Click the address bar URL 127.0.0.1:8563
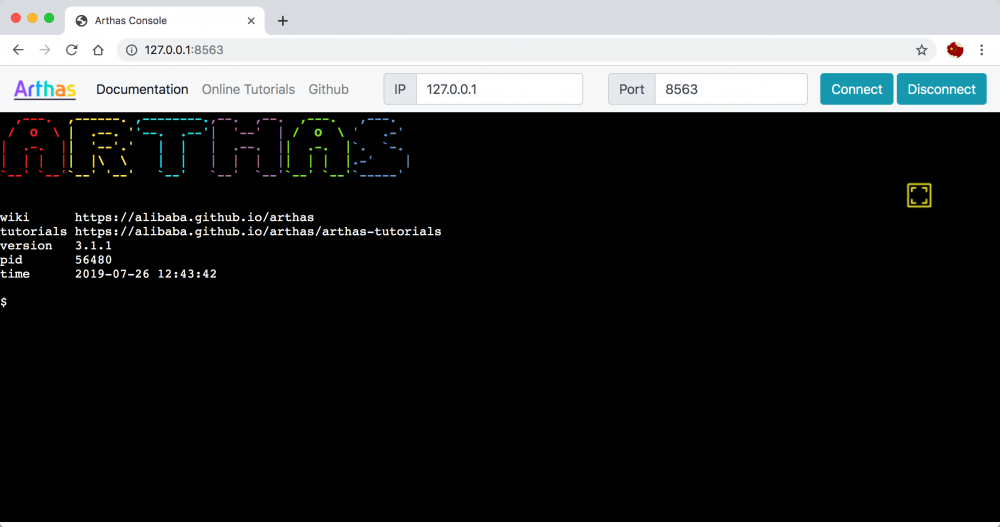The width and height of the screenshot is (1000, 527). pos(184,50)
